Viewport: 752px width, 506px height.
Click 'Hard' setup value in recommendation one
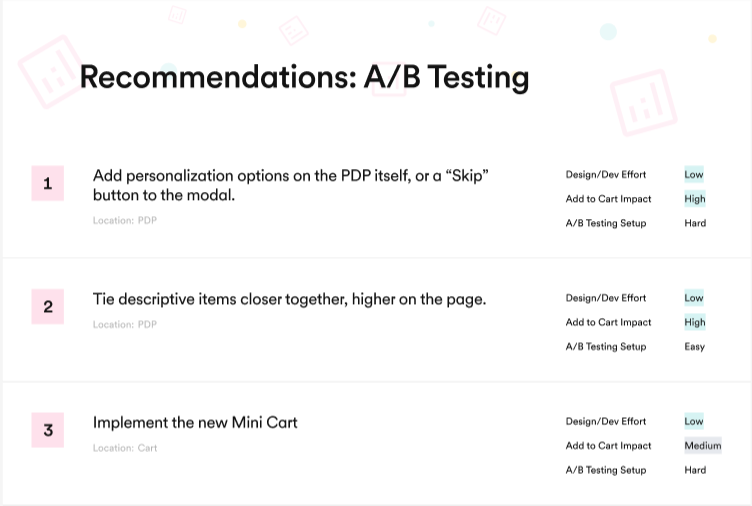(x=695, y=223)
